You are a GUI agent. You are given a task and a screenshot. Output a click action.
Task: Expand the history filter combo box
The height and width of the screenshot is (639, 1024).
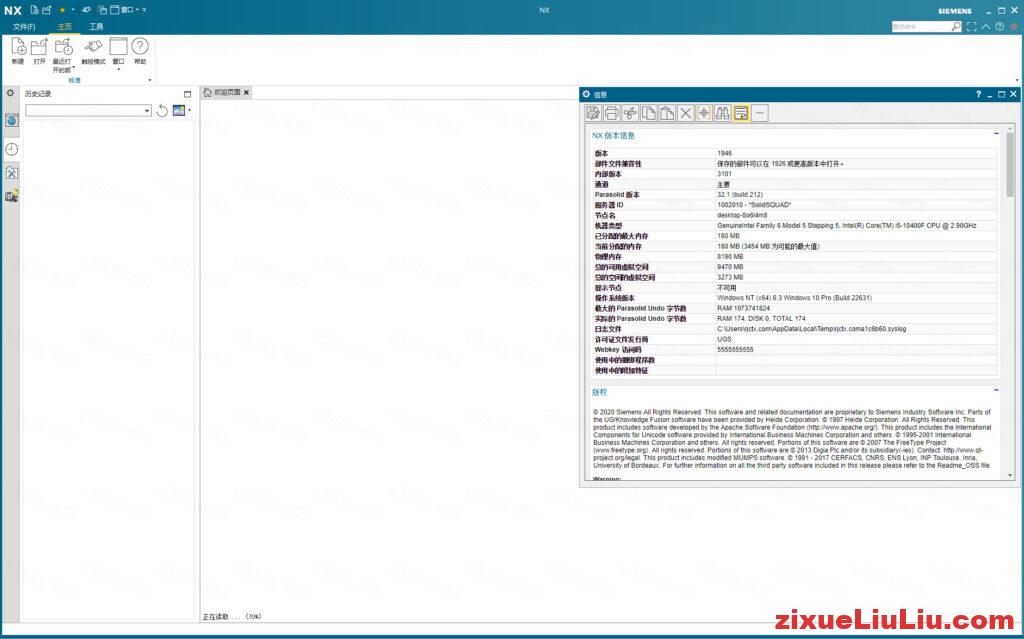147,111
